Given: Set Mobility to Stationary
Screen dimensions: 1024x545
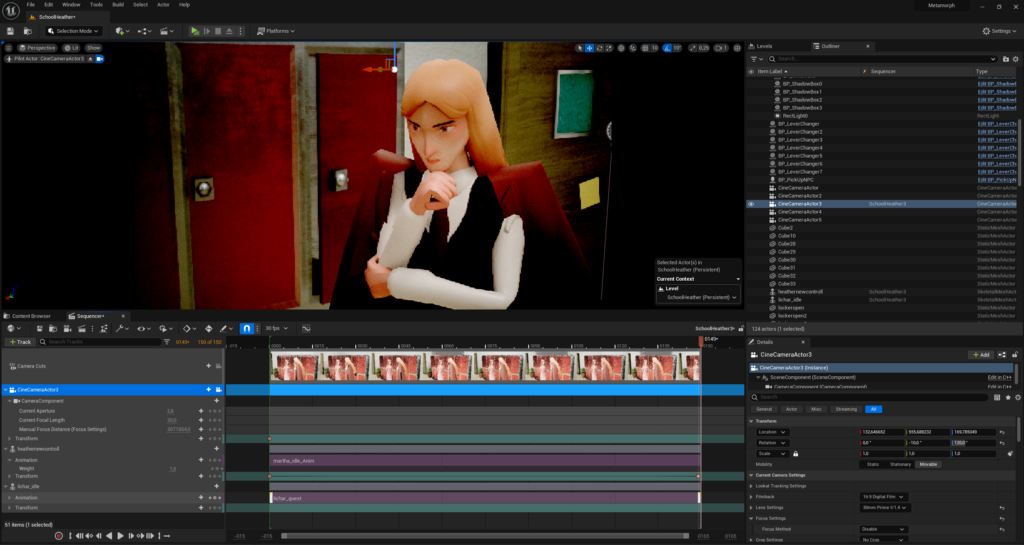Looking at the screenshot, I should [x=900, y=464].
